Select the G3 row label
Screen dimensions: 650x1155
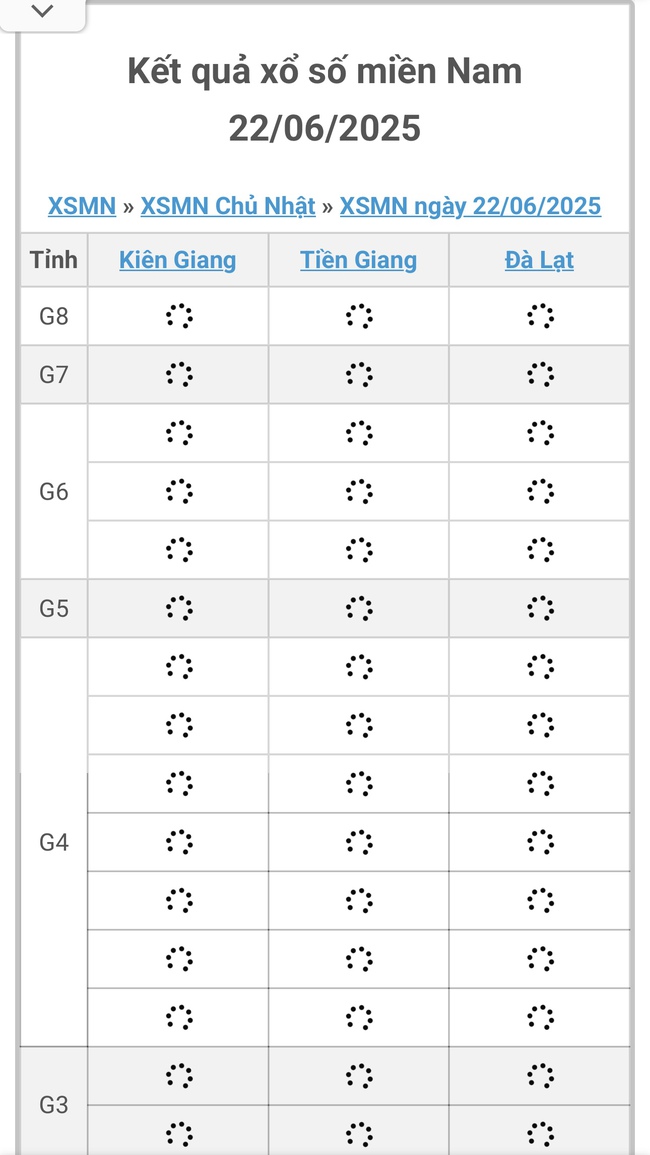[x=53, y=1104]
